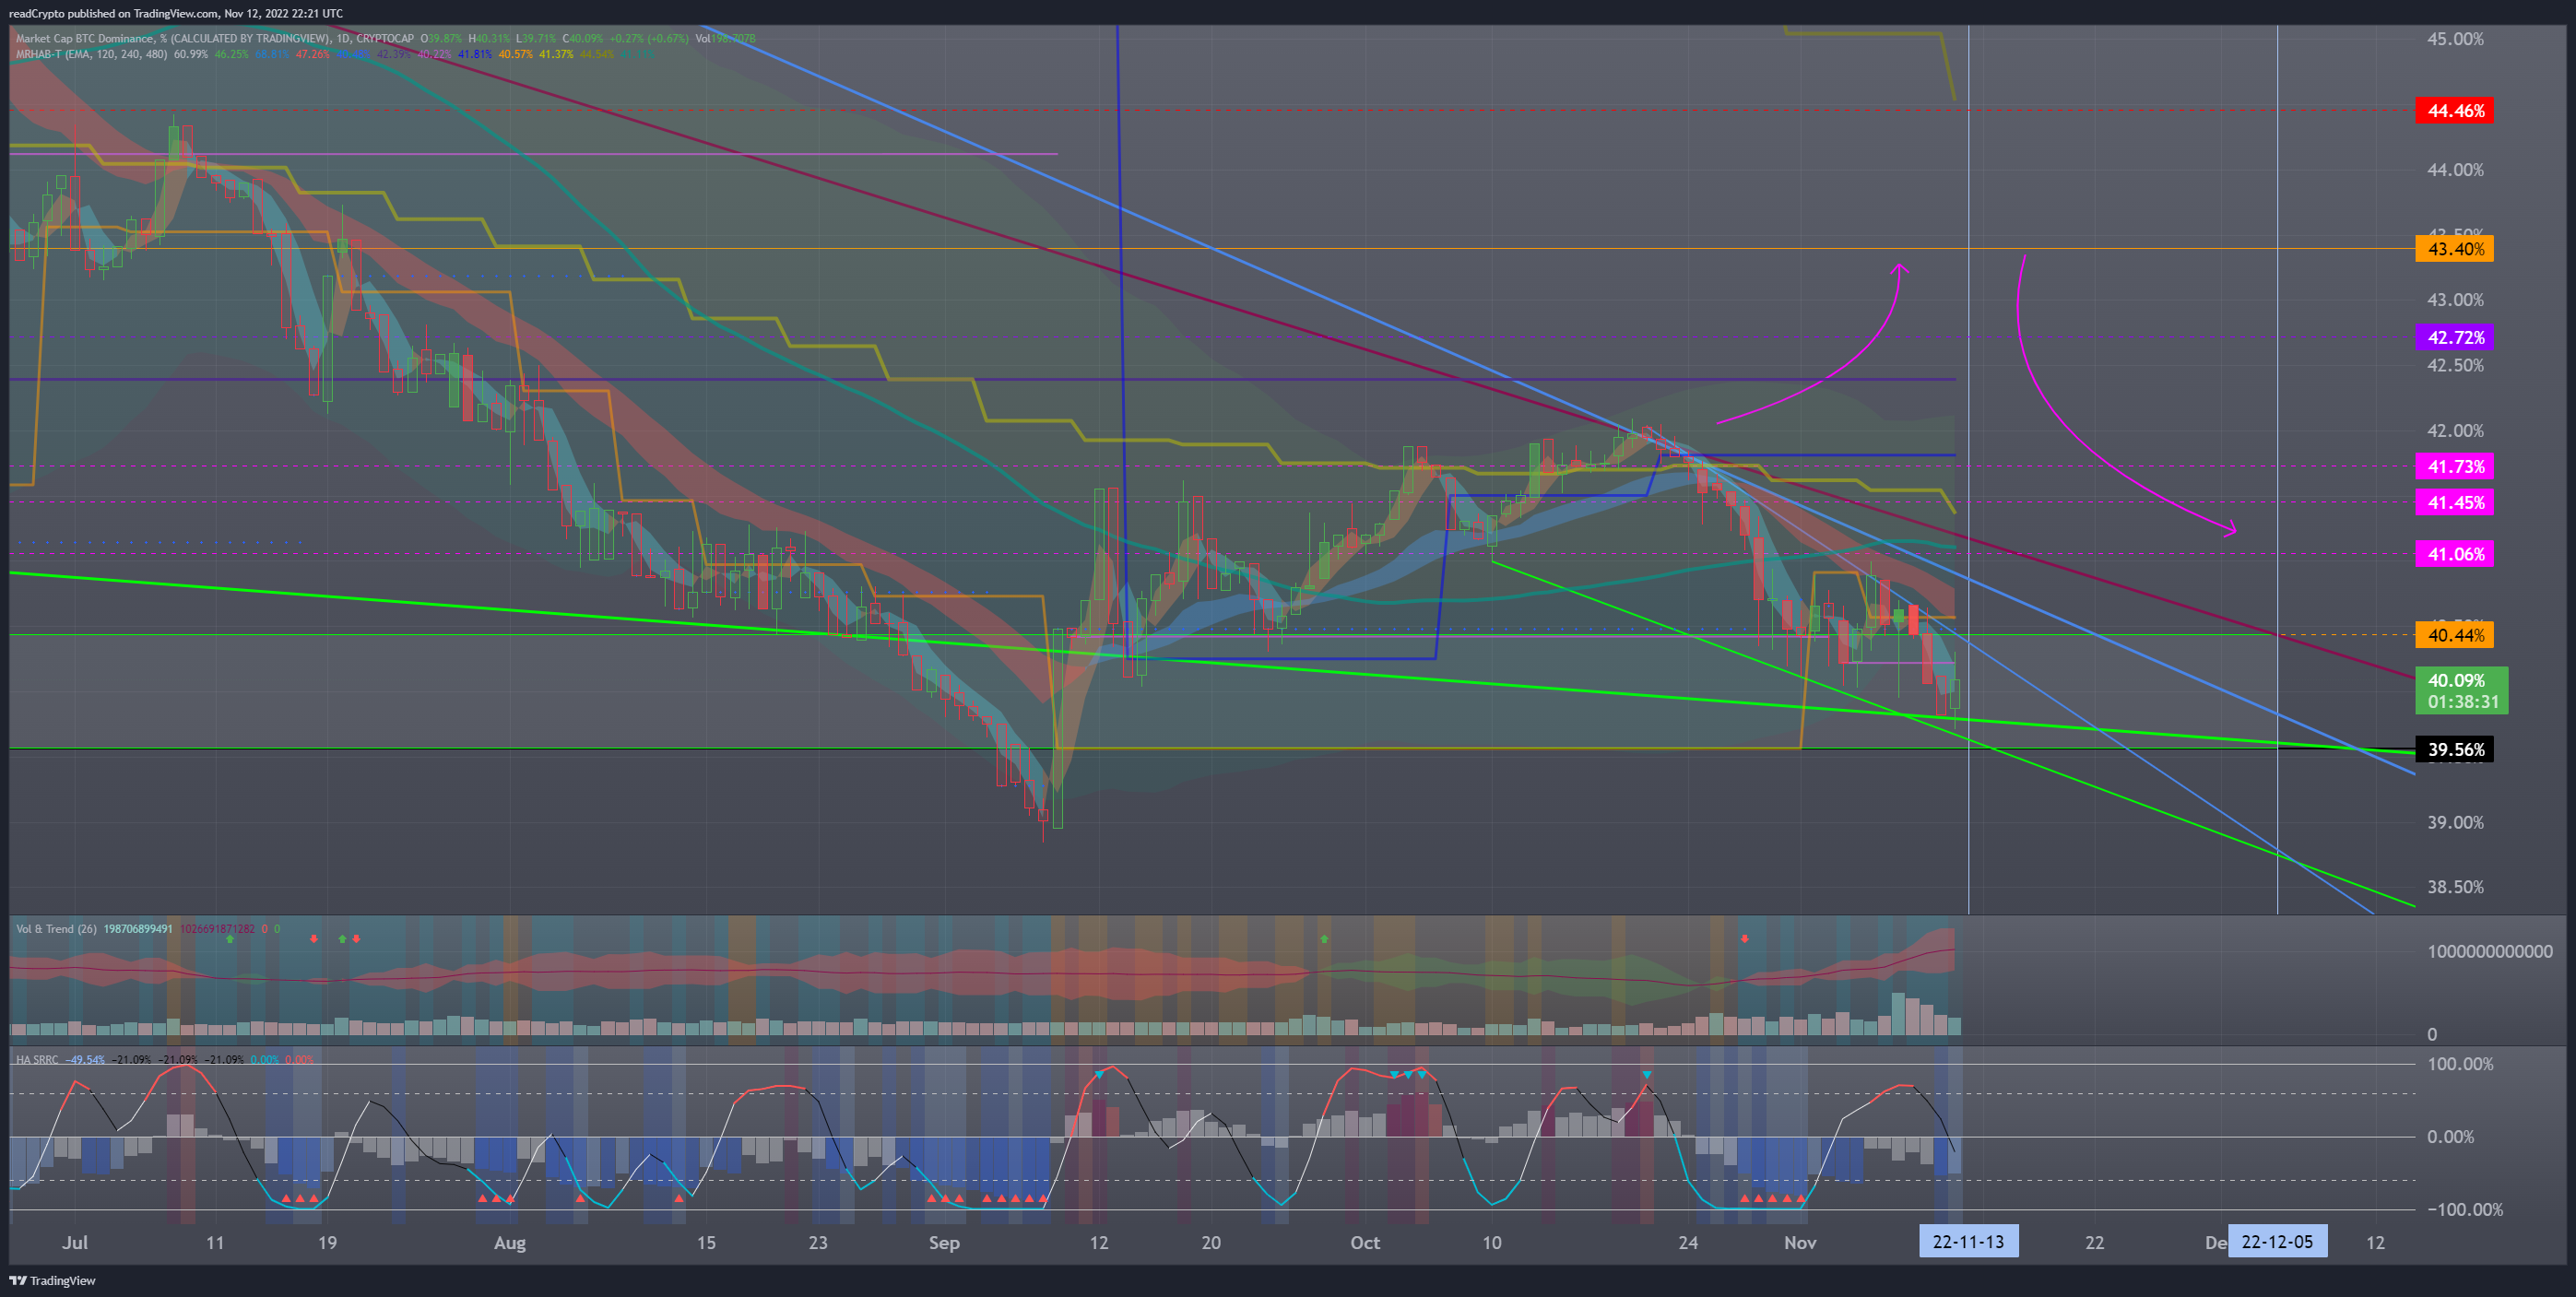Screen dimensions: 2576x1297
Task: Click the TradingView logo at bottom left
Action: (52, 1280)
